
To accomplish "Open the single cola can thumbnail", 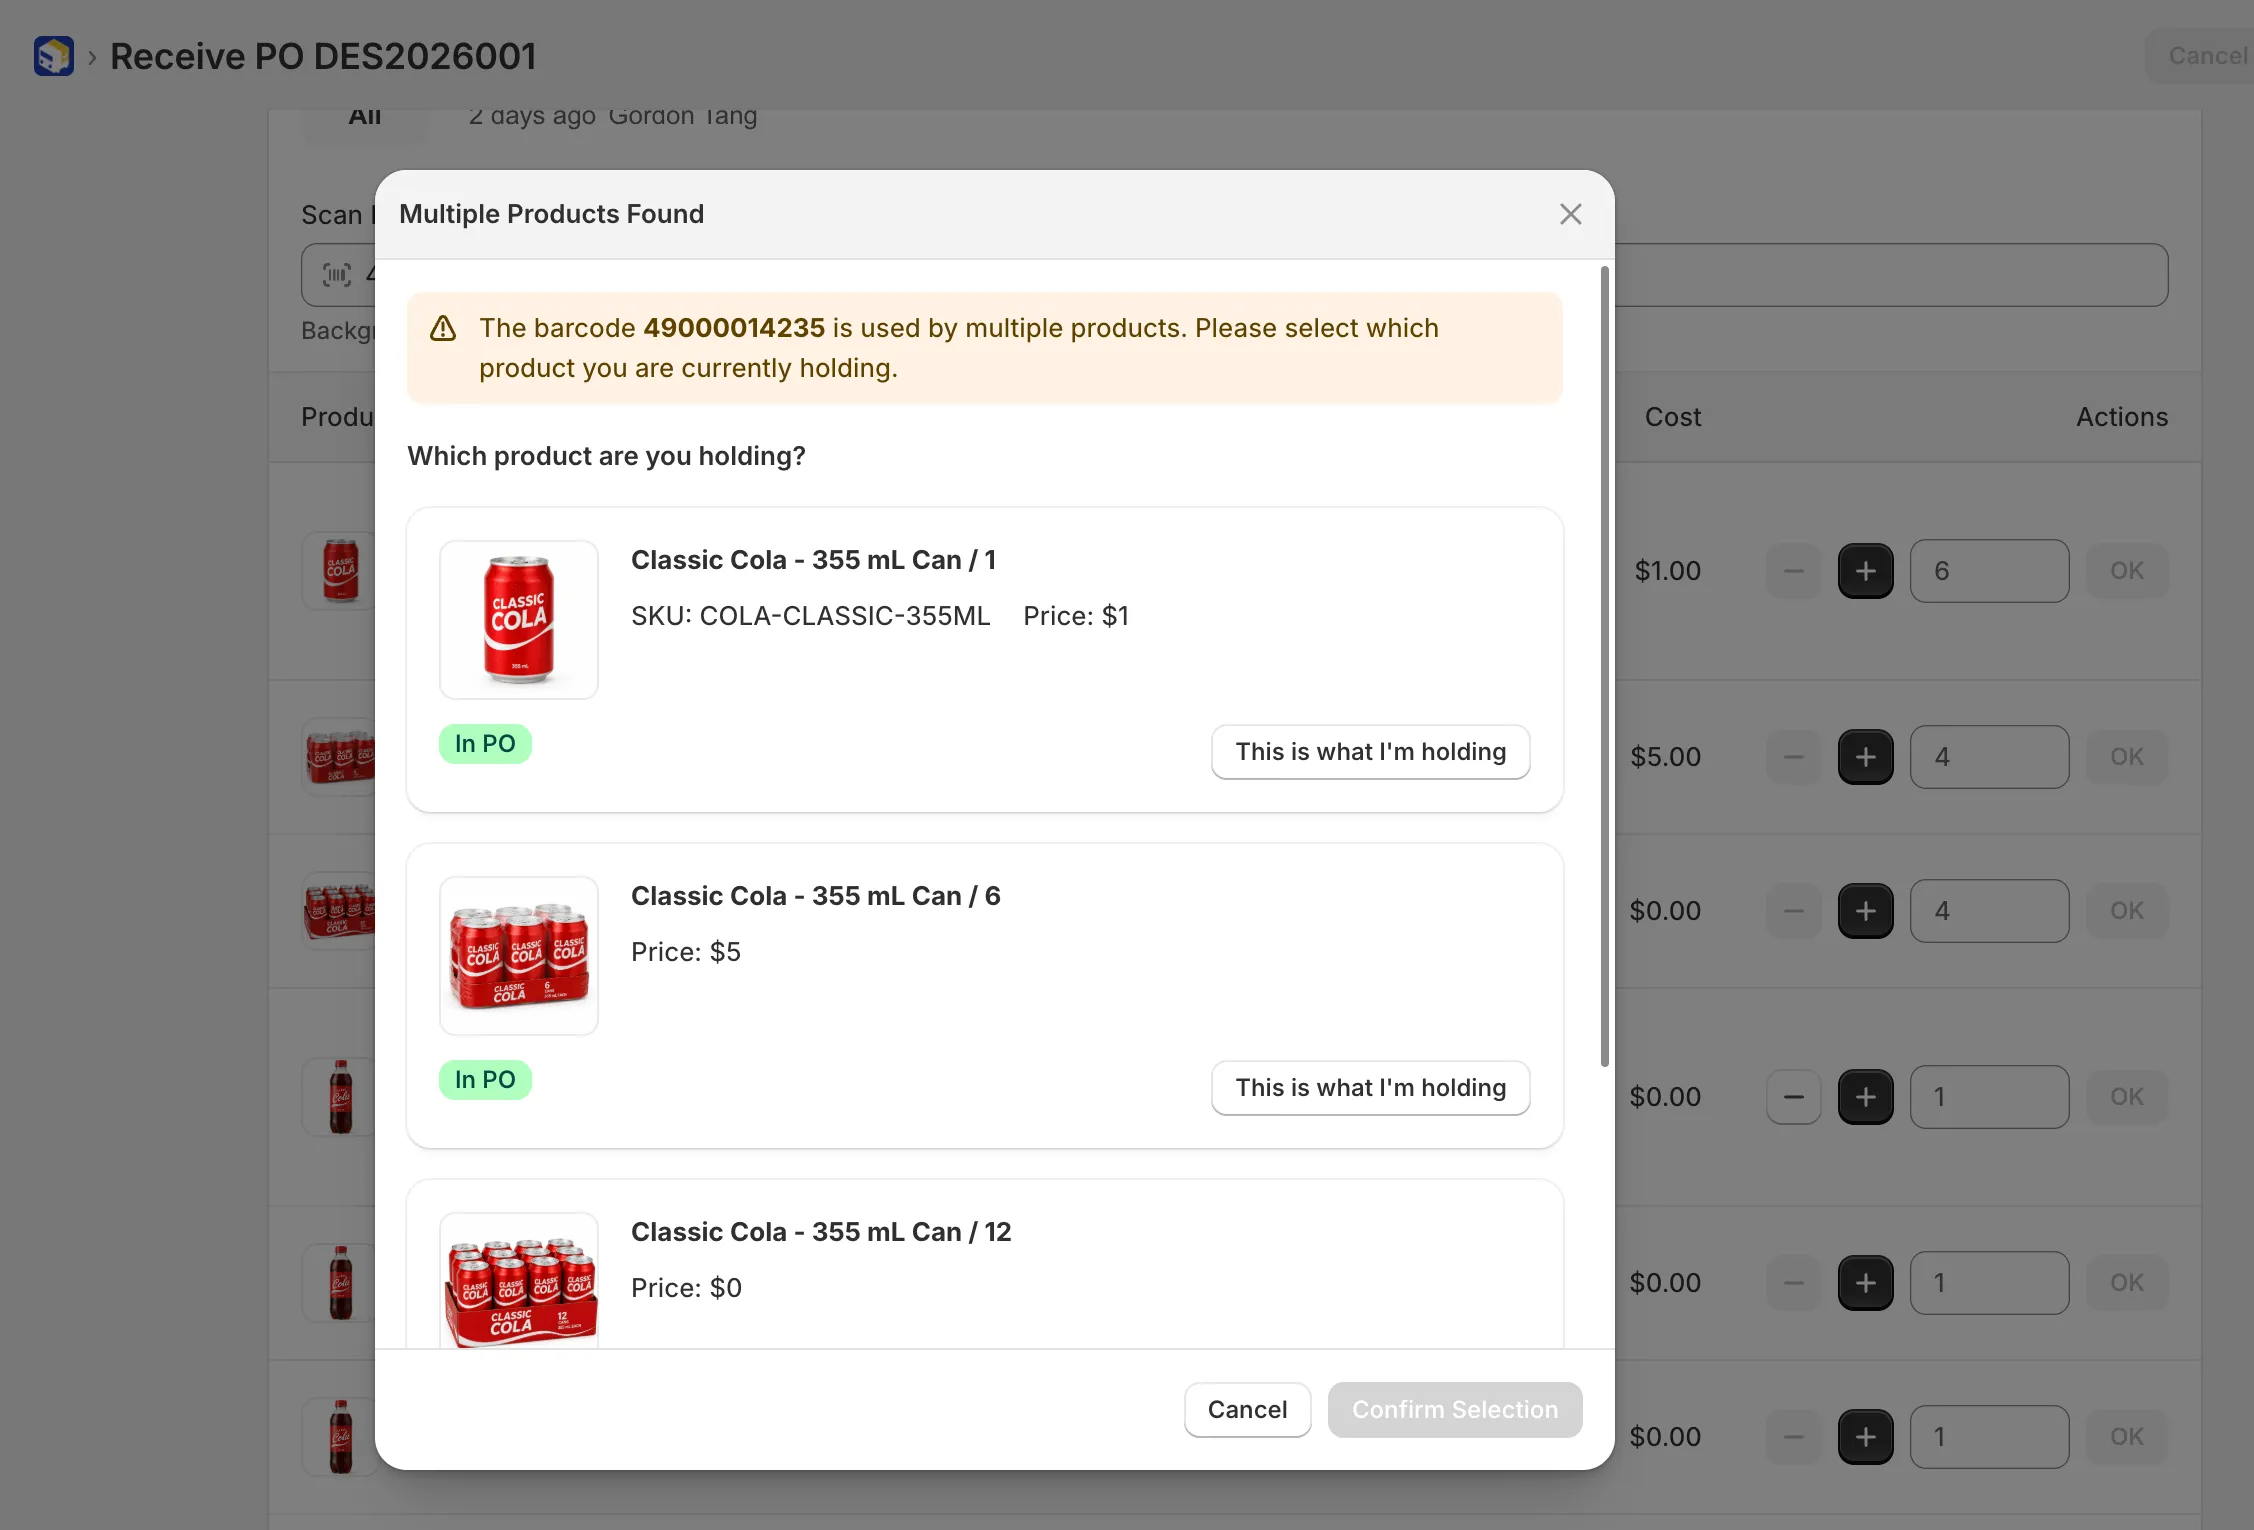I will [x=519, y=620].
